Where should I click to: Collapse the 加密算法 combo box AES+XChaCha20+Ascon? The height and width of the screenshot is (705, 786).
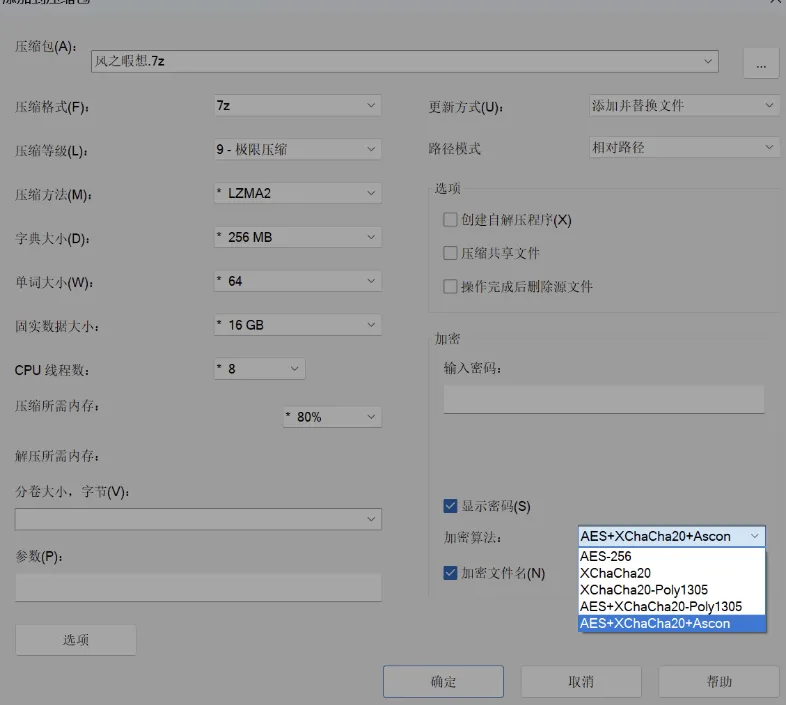[x=672, y=536]
